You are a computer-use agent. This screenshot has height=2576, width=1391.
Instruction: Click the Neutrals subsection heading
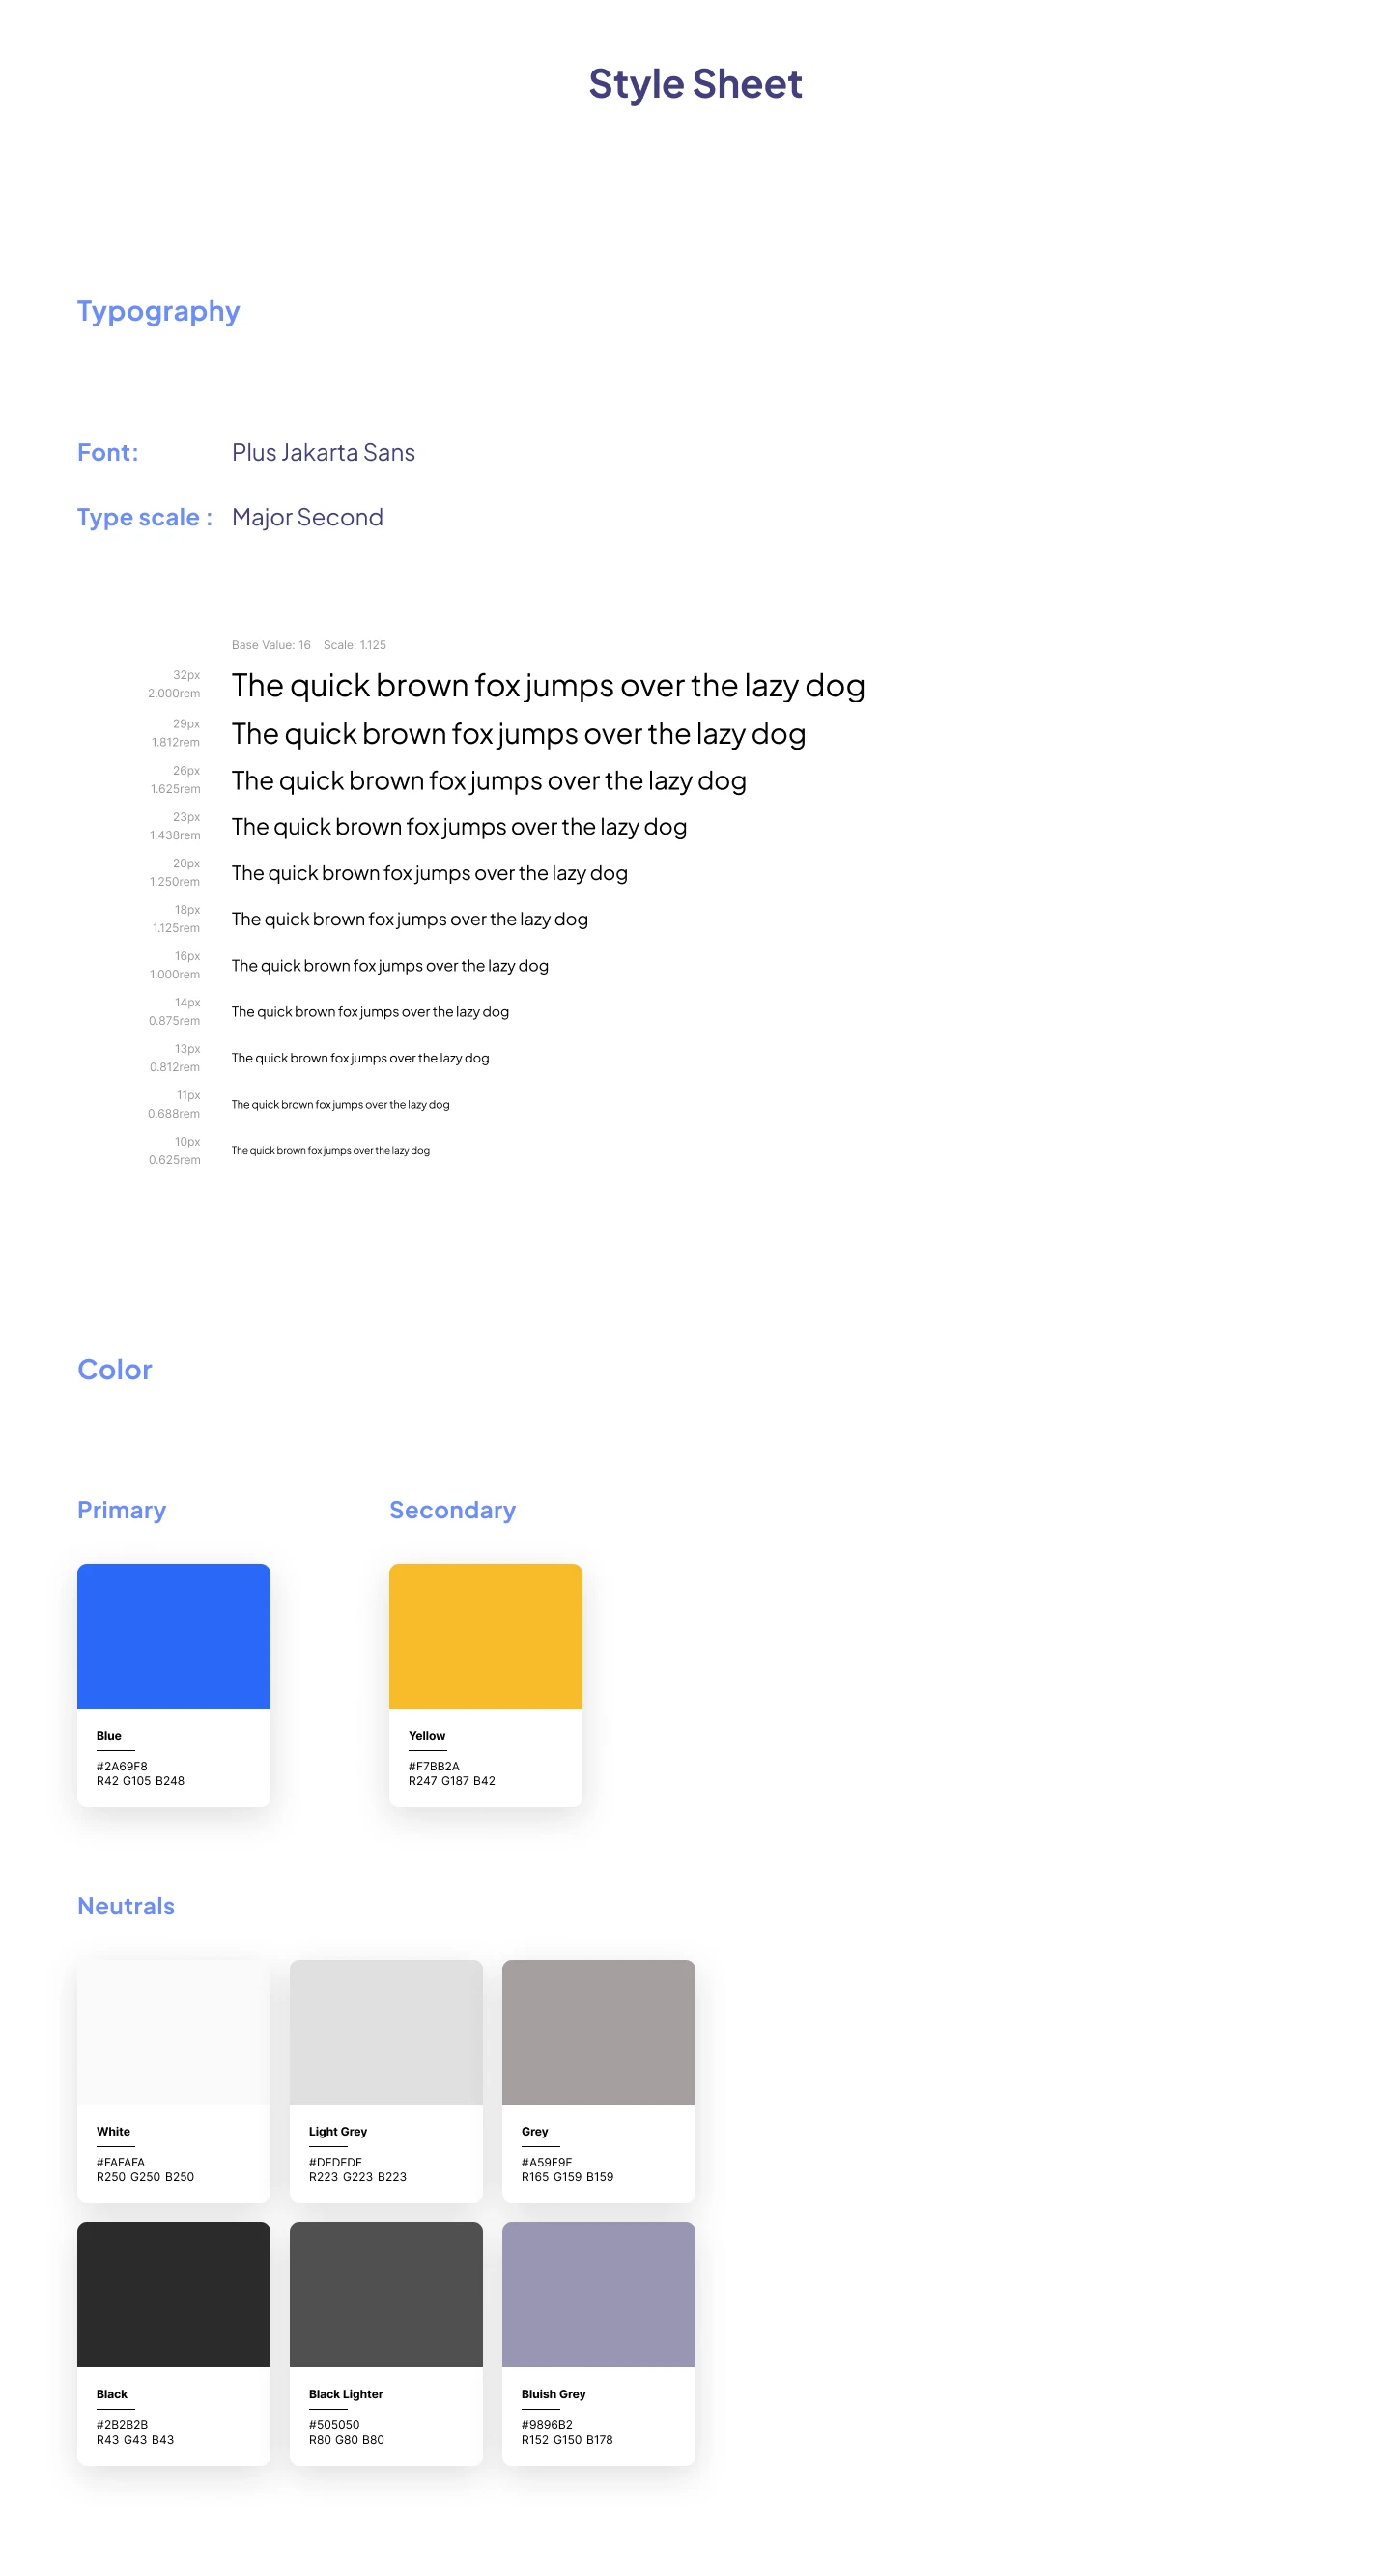[126, 1906]
